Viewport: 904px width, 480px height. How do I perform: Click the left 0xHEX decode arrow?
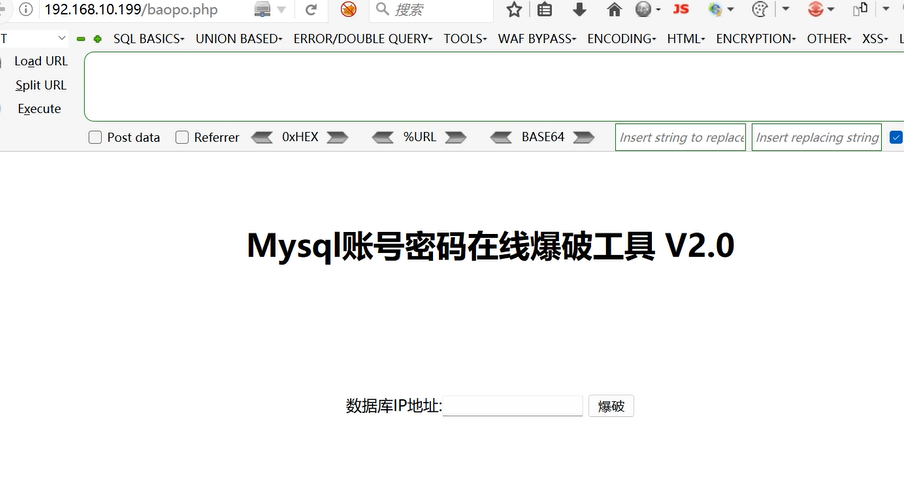(262, 137)
